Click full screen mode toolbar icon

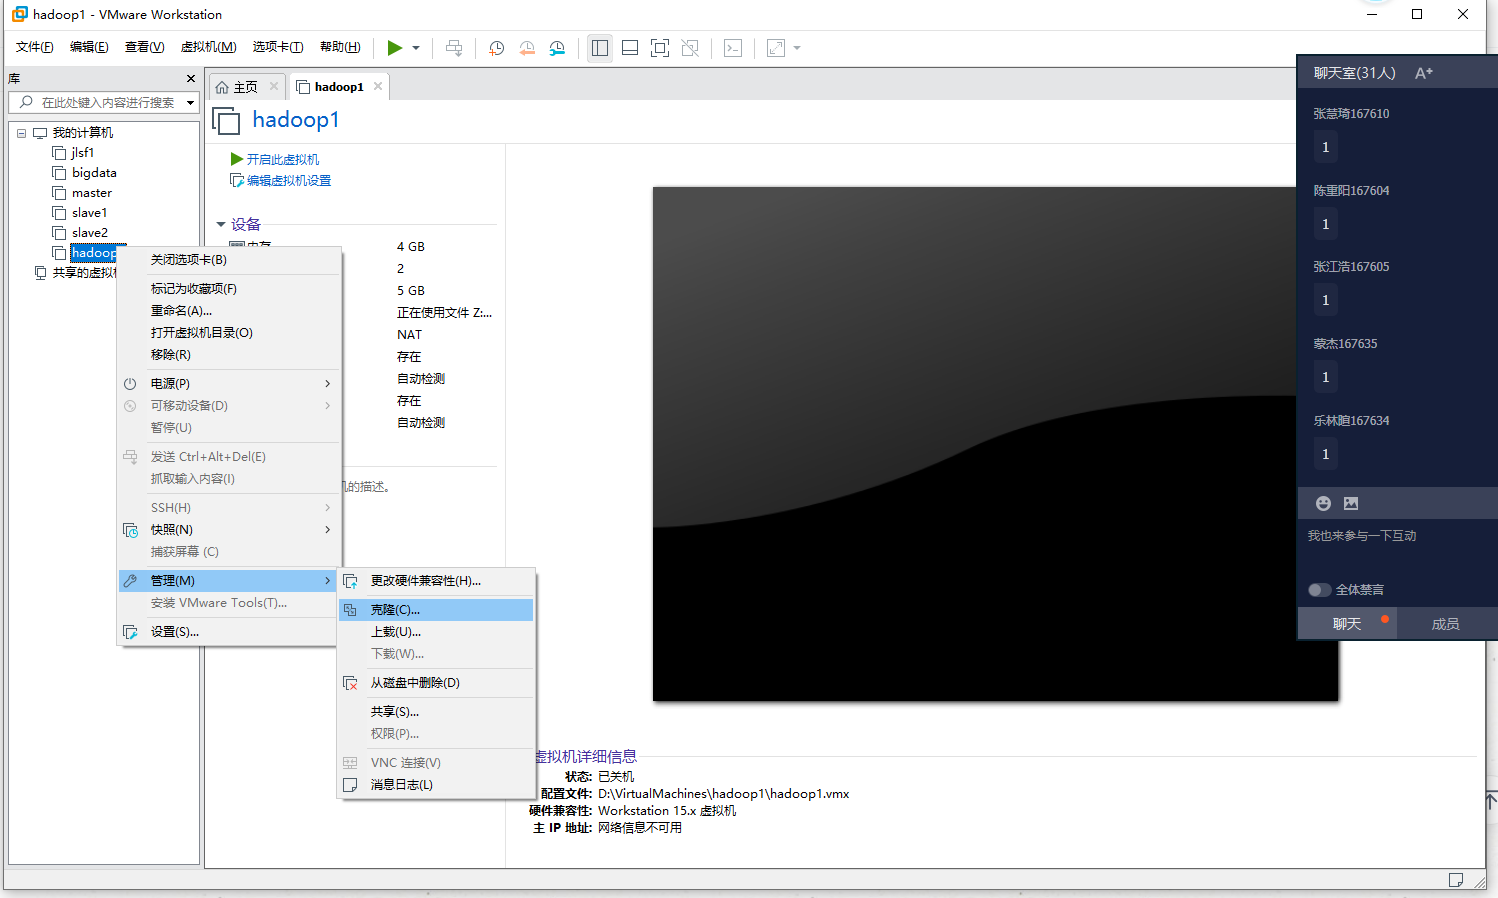pos(660,48)
